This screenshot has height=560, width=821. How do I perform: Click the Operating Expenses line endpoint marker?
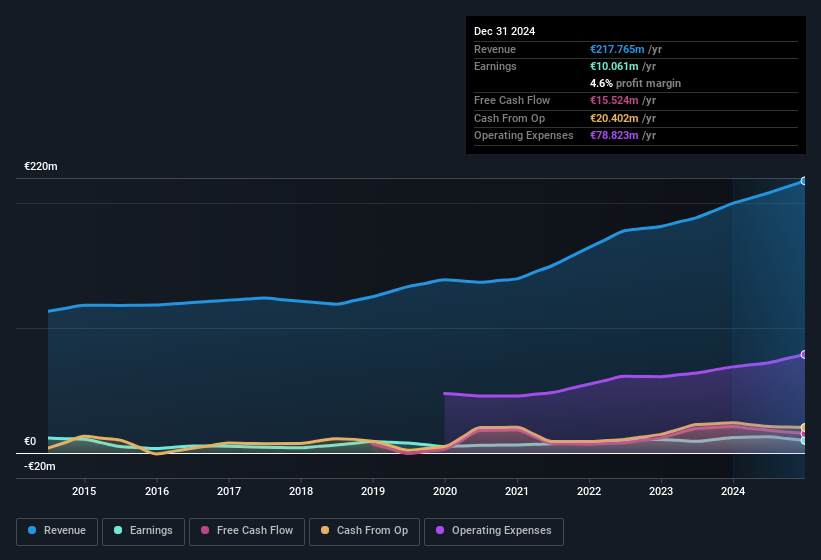pos(803,354)
